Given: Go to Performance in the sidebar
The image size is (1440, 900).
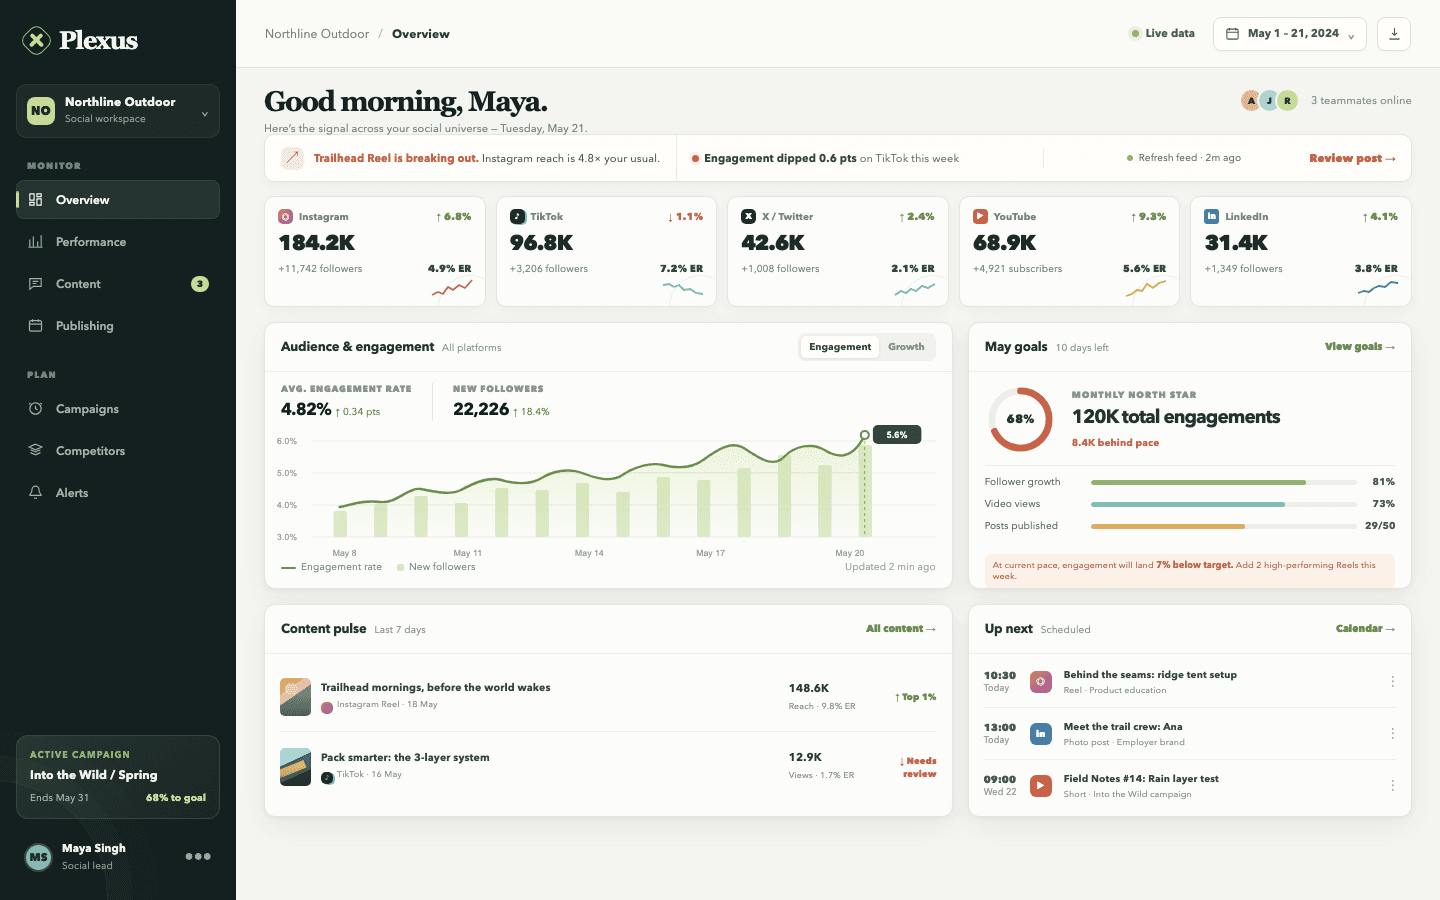Looking at the screenshot, I should 118,242.
